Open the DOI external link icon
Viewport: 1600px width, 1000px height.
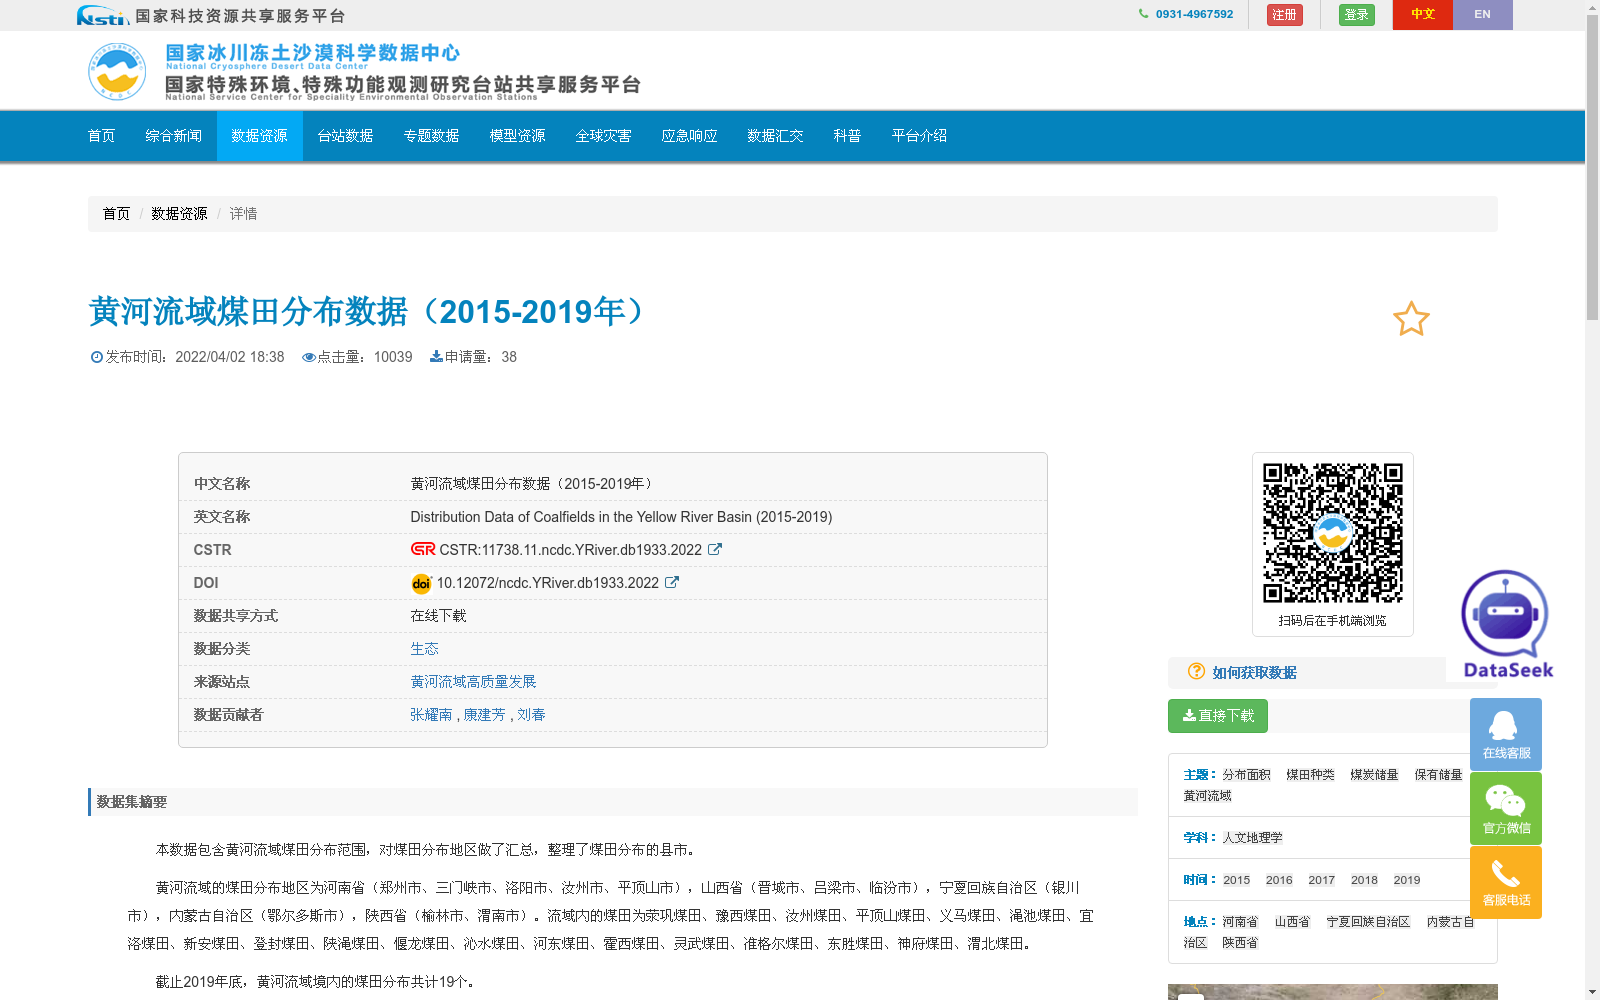672,582
